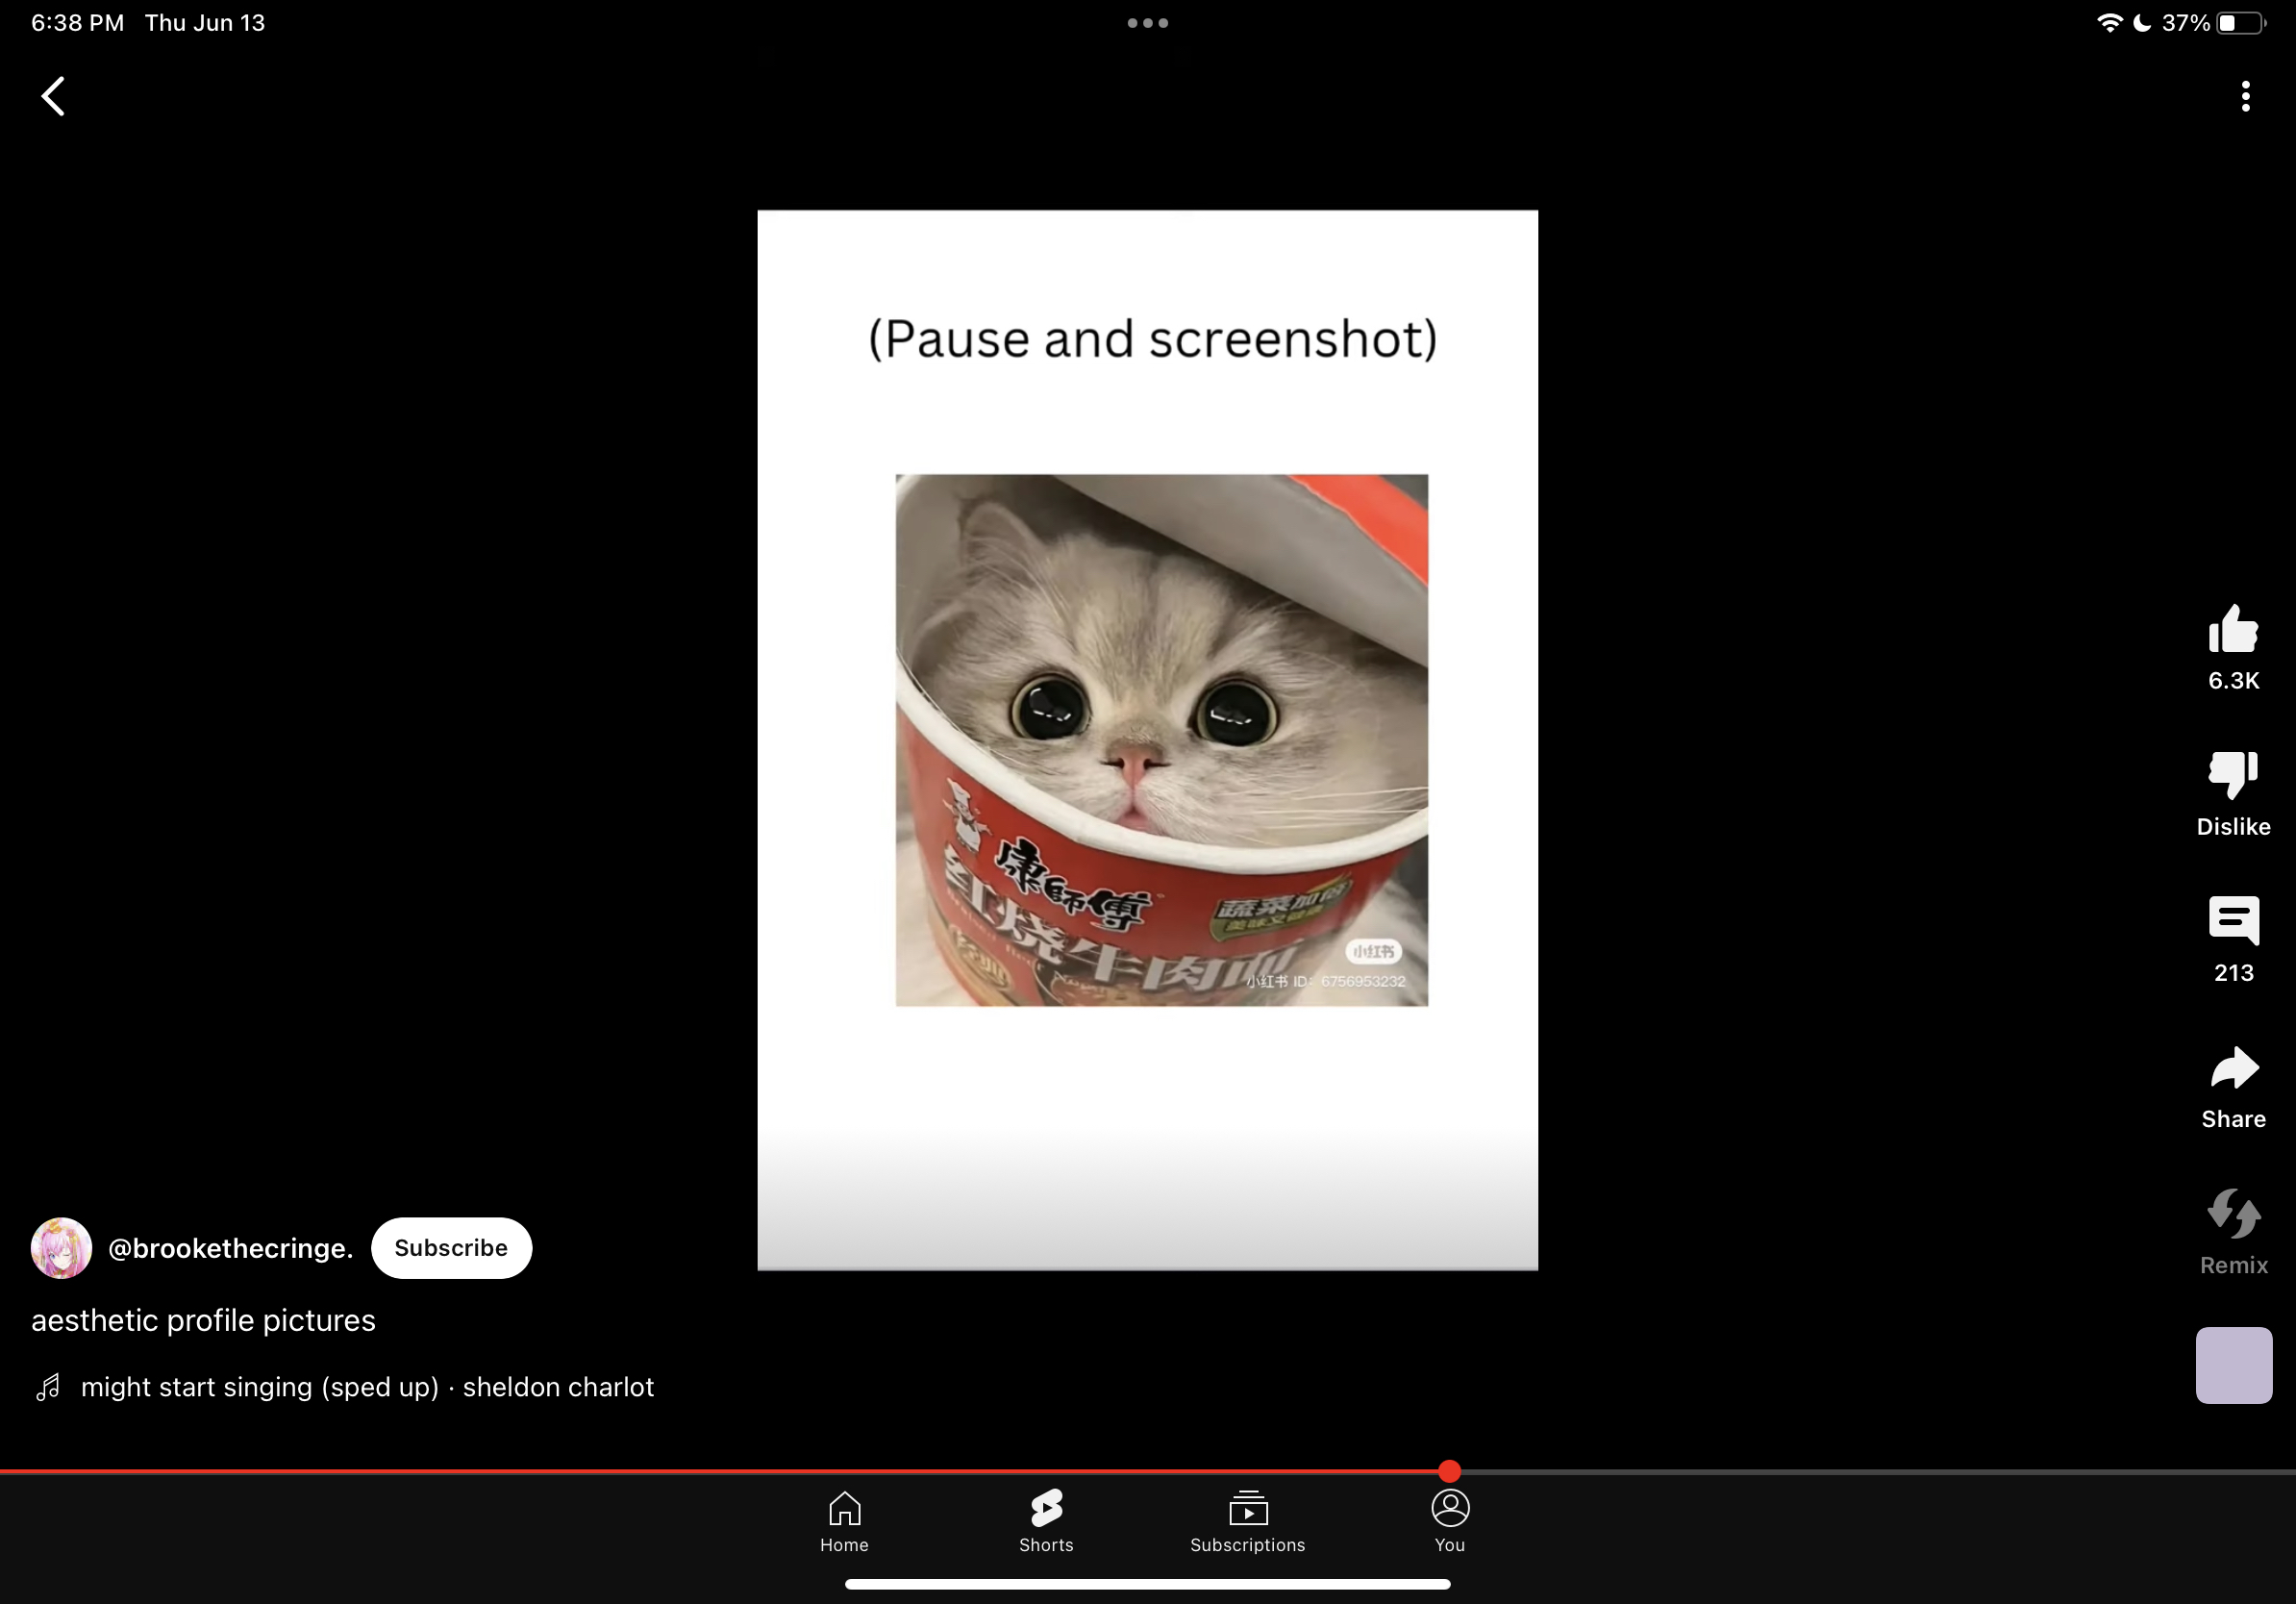Switch to the Shorts tab

(1046, 1521)
